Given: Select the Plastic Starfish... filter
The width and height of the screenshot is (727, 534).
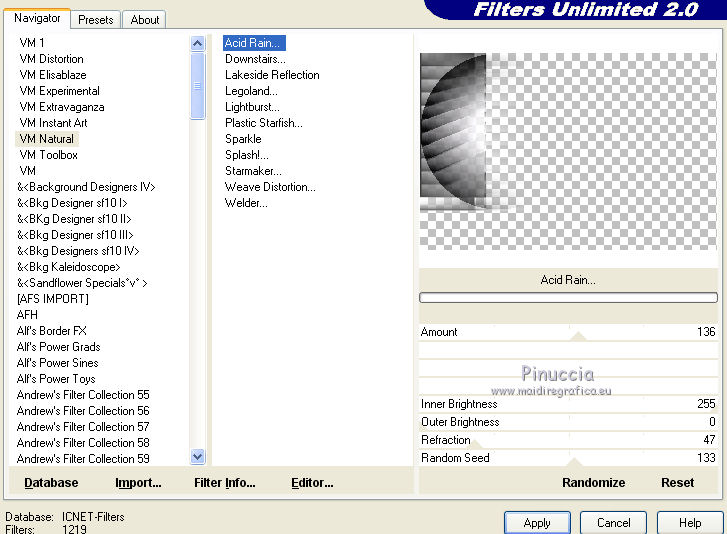Looking at the screenshot, I should 264,123.
